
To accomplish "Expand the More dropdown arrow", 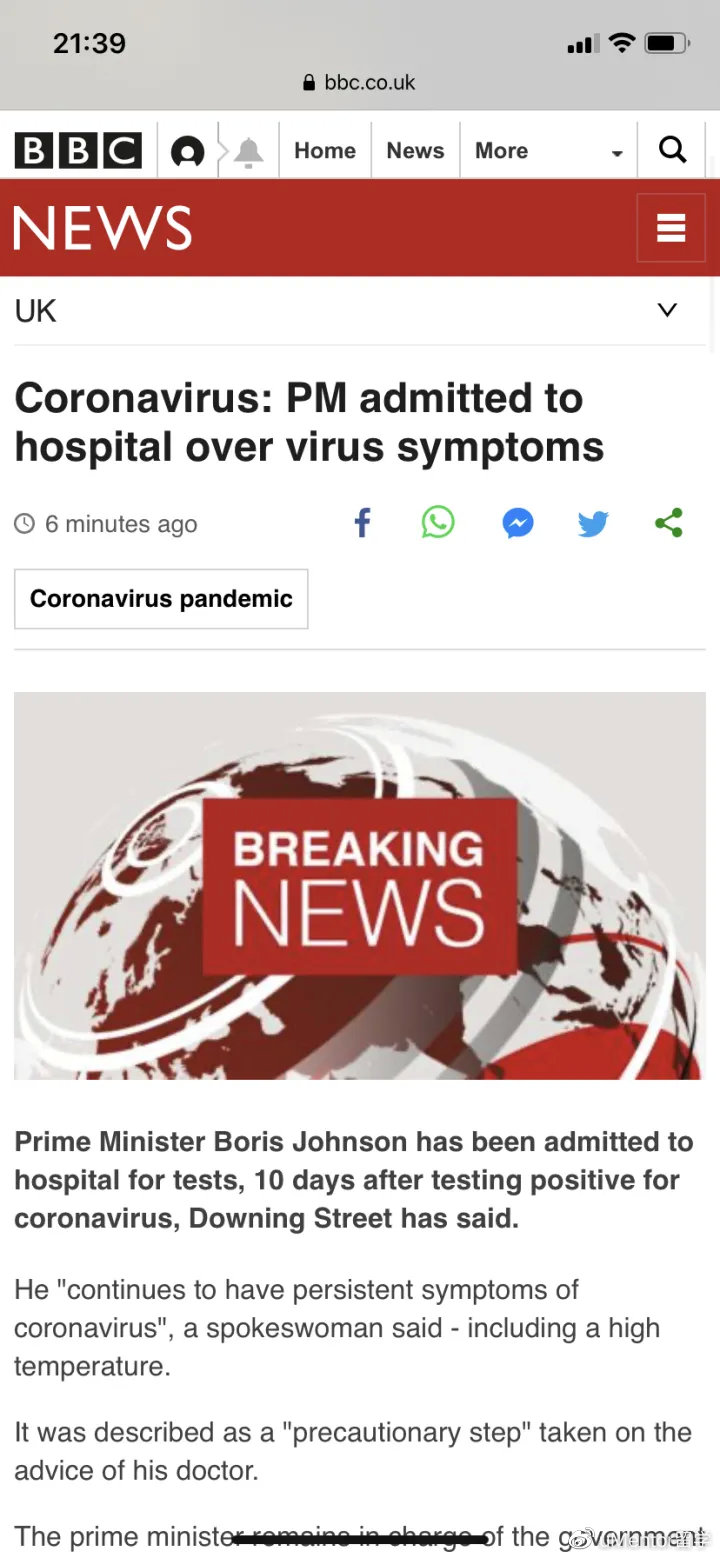I will tap(617, 153).
